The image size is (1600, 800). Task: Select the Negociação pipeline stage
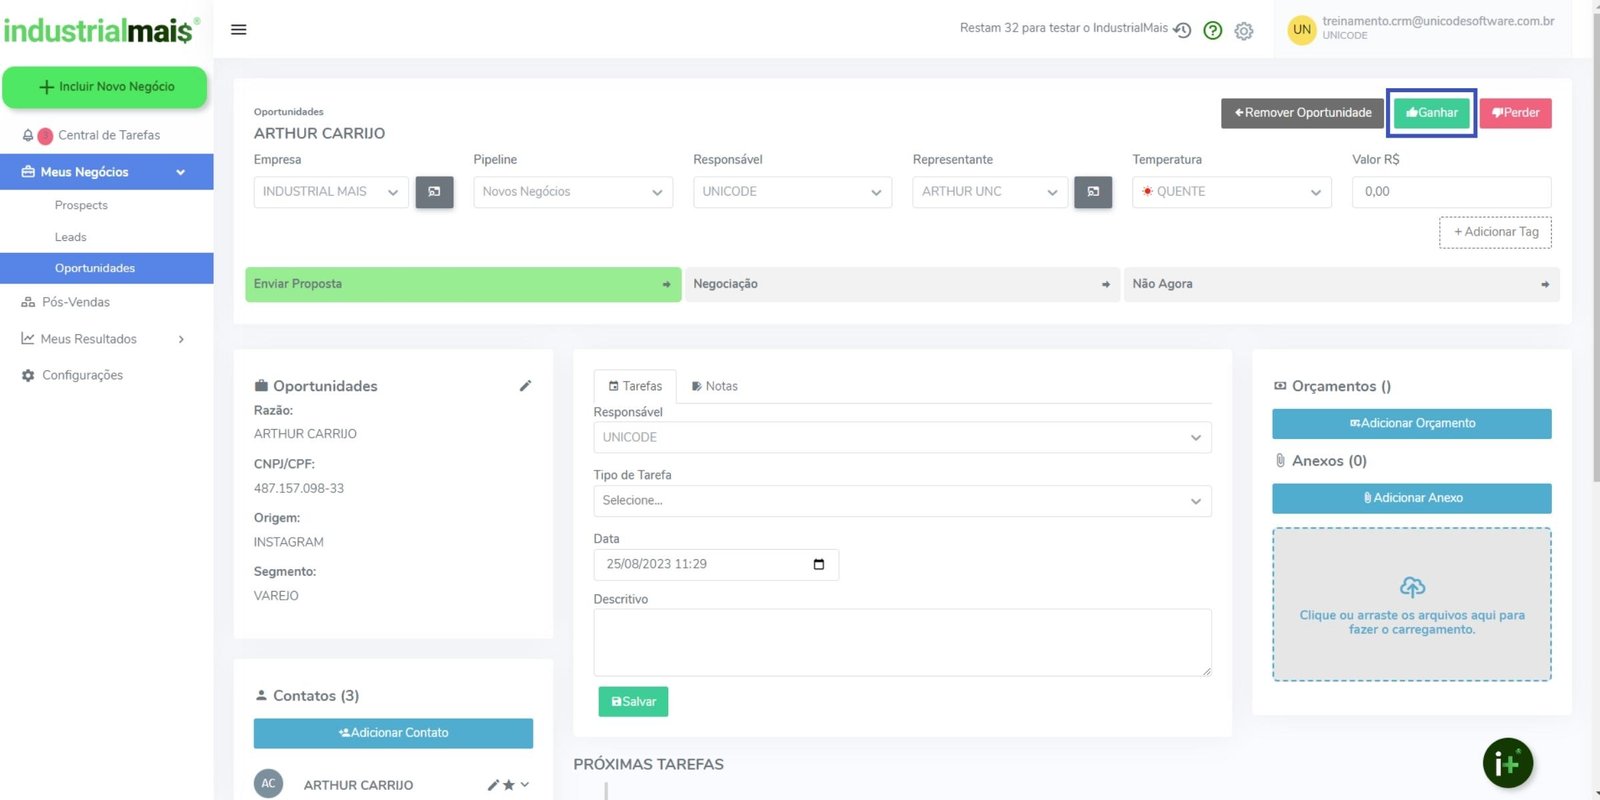coord(901,284)
